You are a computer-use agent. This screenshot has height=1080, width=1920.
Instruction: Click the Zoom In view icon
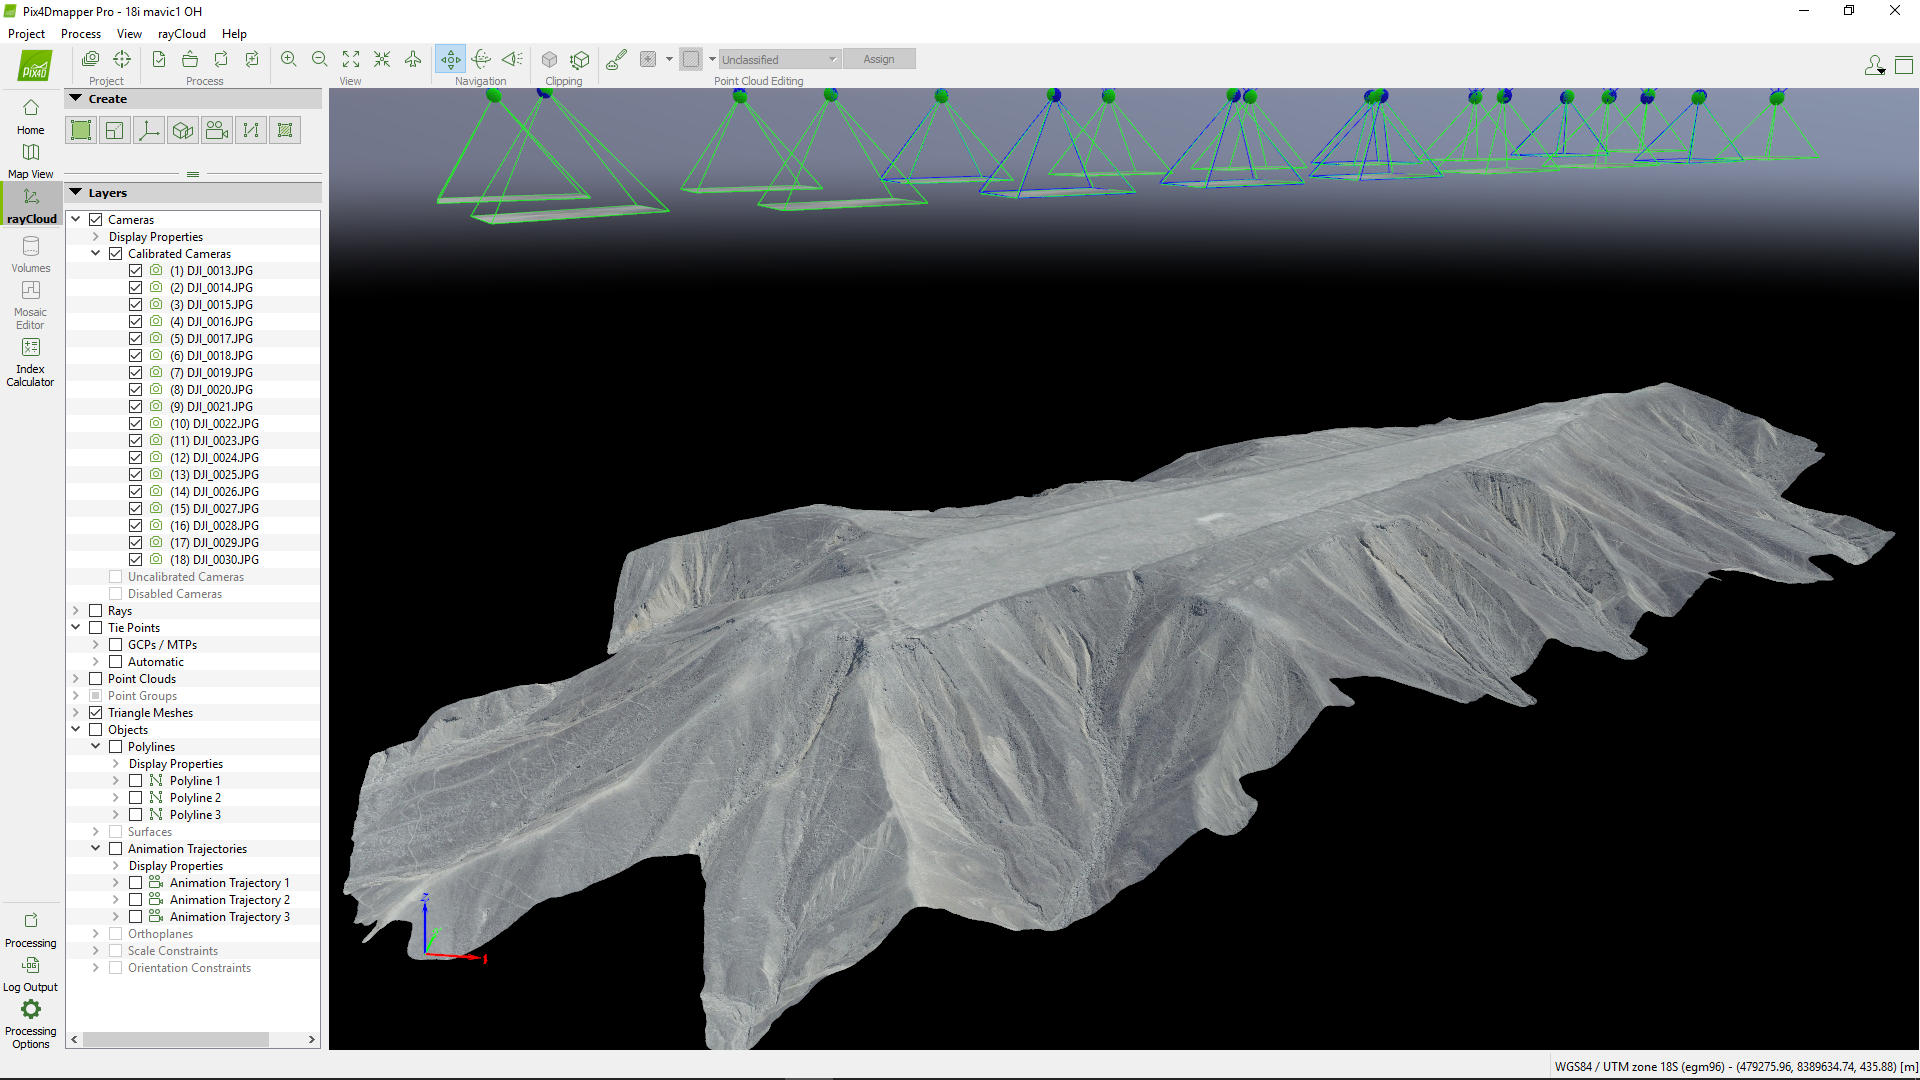pyautogui.click(x=288, y=59)
